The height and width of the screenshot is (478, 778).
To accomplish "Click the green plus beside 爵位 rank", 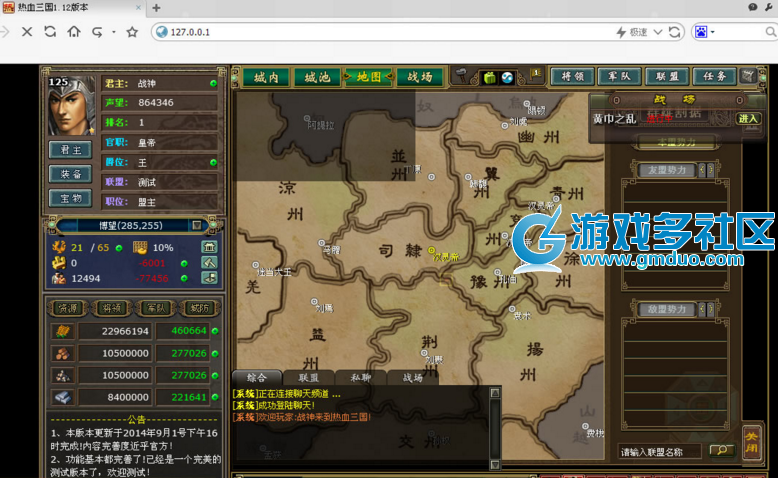I will pos(213,162).
